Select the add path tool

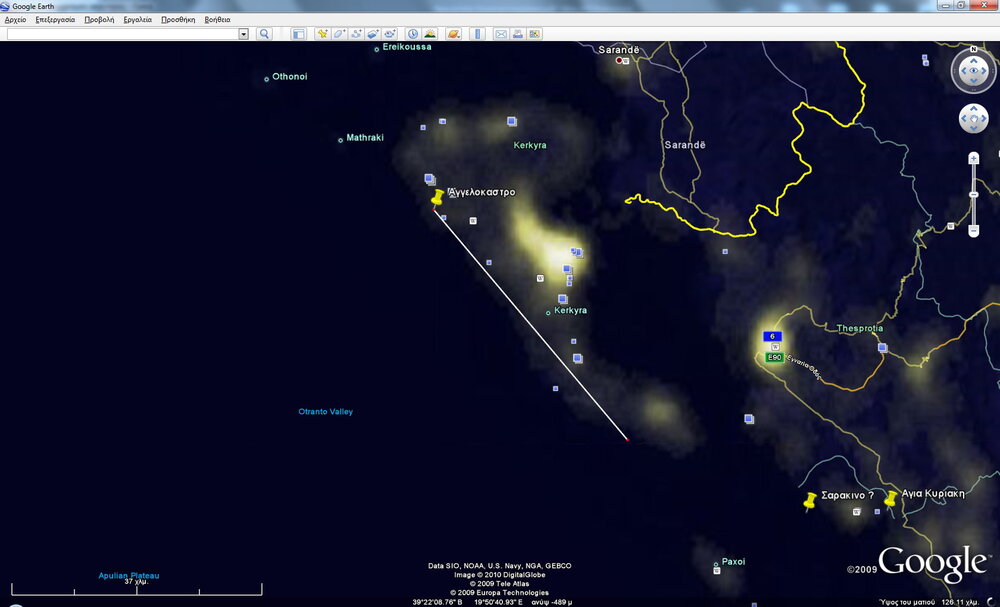pos(356,34)
